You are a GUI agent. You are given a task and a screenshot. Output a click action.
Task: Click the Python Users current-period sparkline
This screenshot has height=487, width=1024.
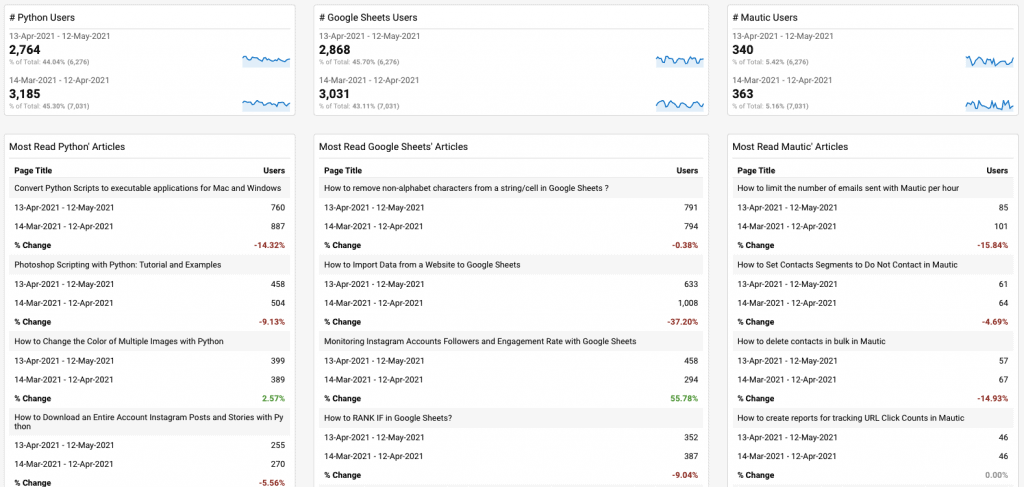pyautogui.click(x=266, y=61)
